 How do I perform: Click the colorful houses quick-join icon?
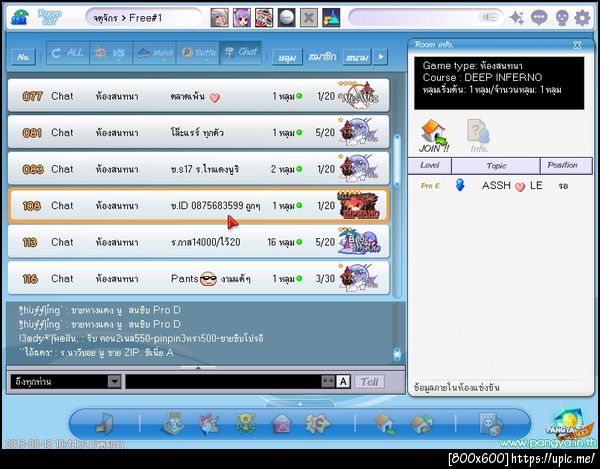pyautogui.click(x=421, y=424)
